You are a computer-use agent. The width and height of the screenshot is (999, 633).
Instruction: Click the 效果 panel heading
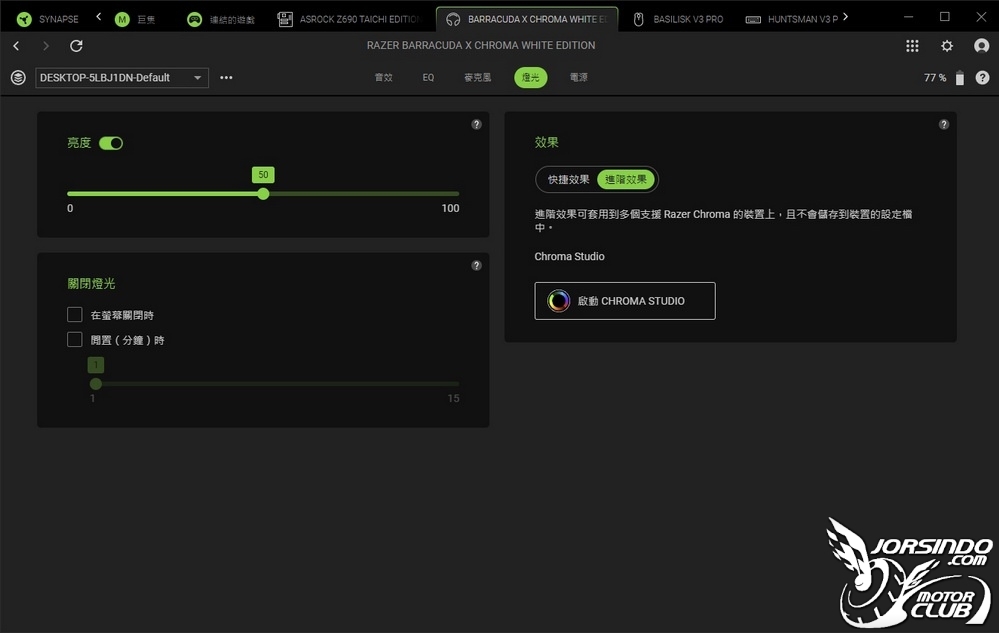tap(546, 142)
